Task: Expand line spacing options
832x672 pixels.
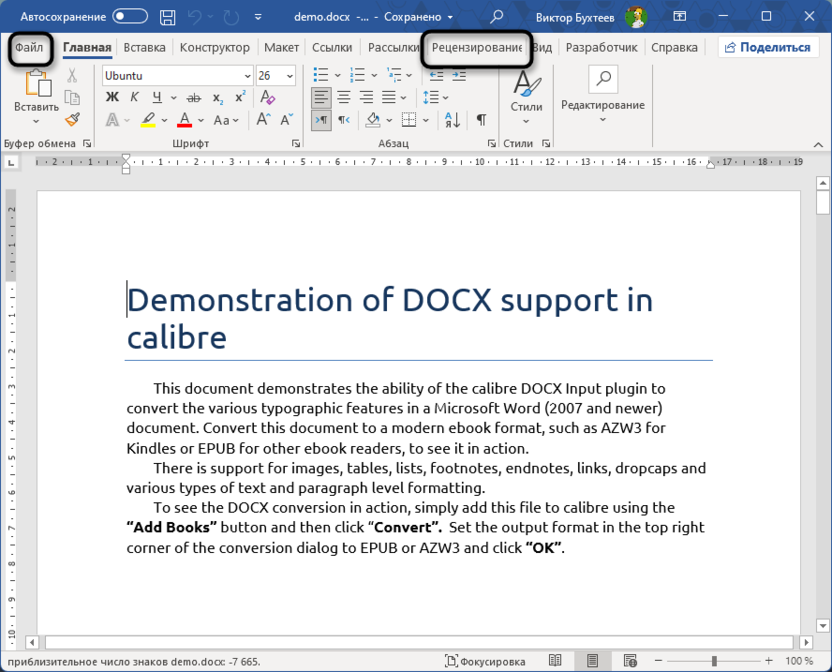Action: [445, 98]
